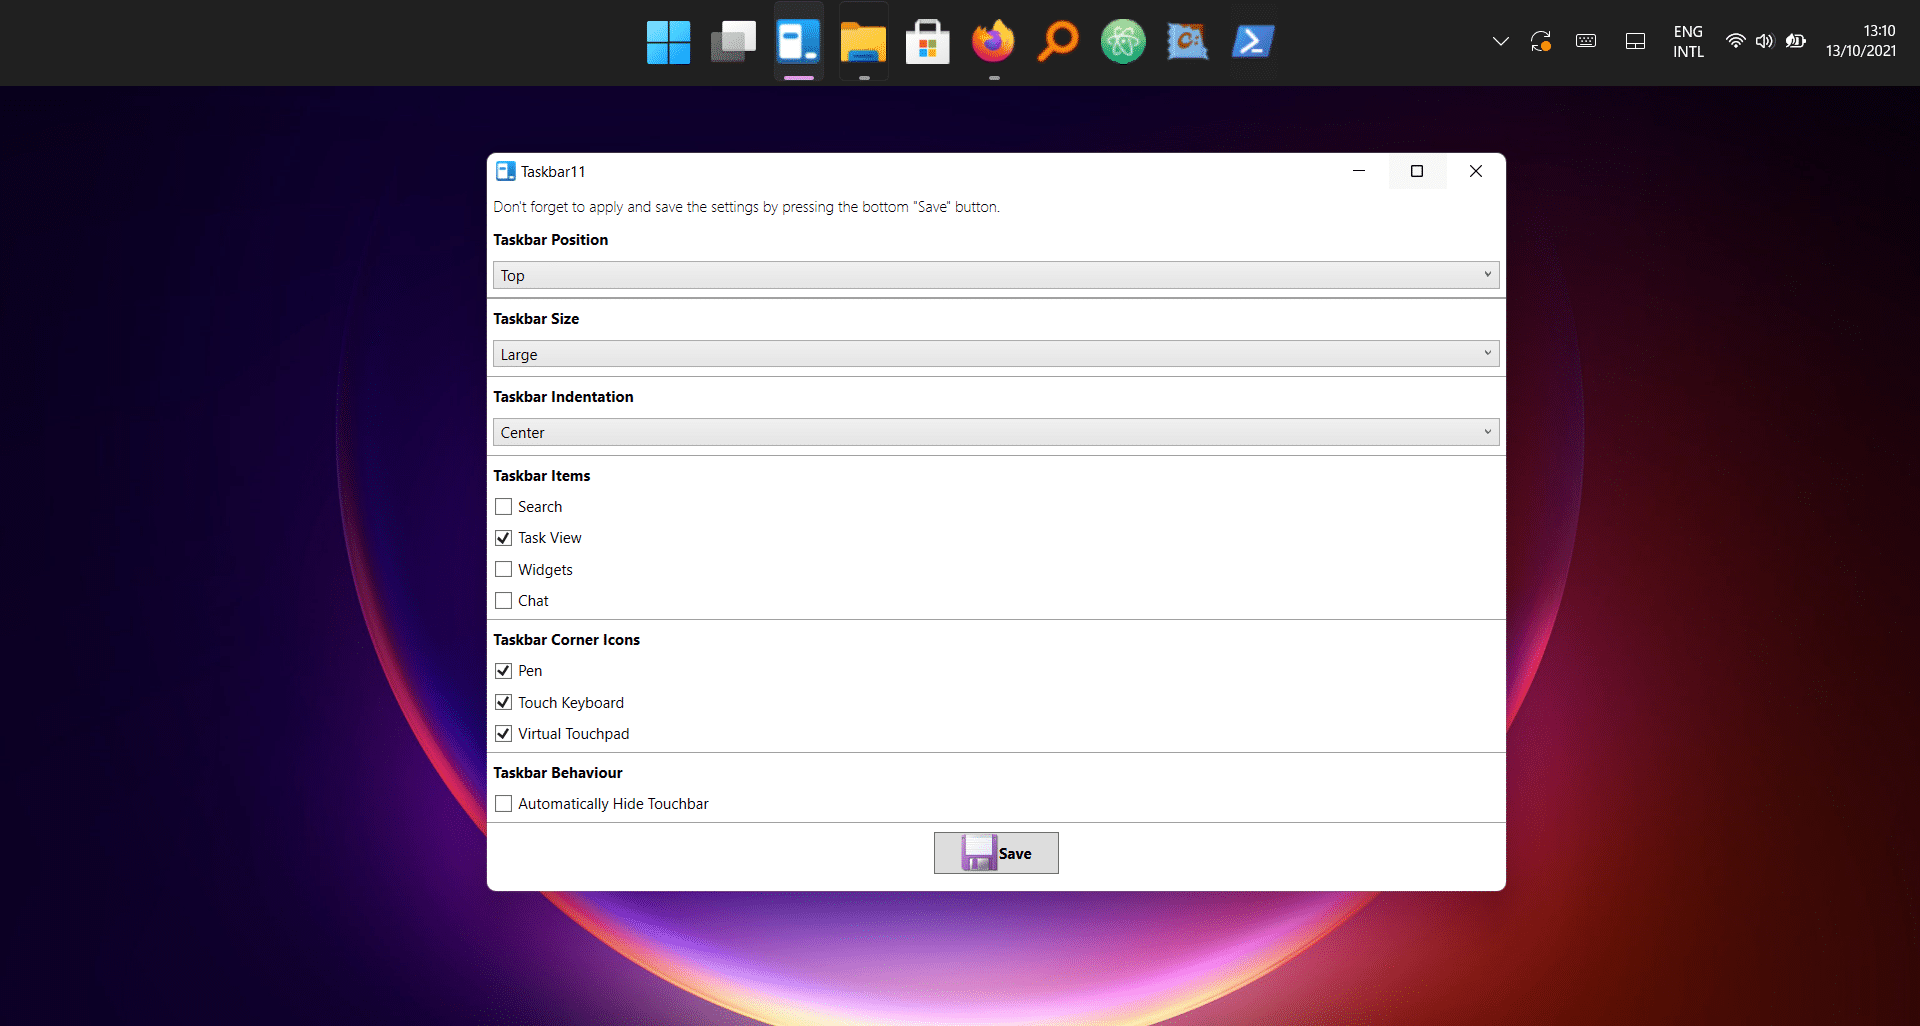Screen dimensions: 1920x1026
Task: Open the Wi-Fi indicator in the system tray
Action: (x=1733, y=41)
